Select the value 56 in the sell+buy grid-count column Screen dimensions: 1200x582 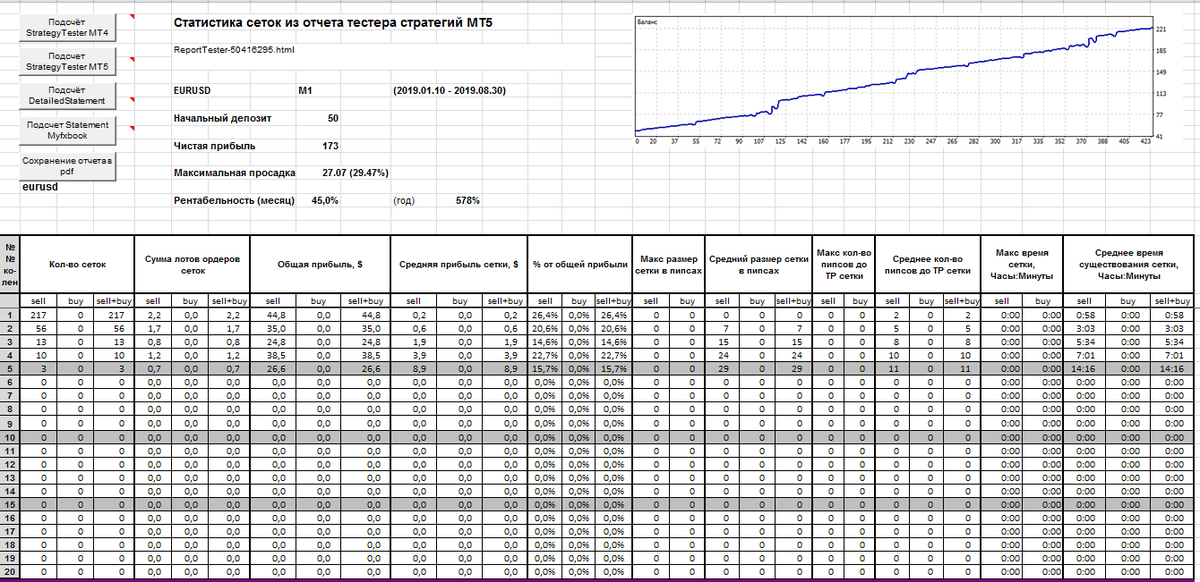click(115, 328)
